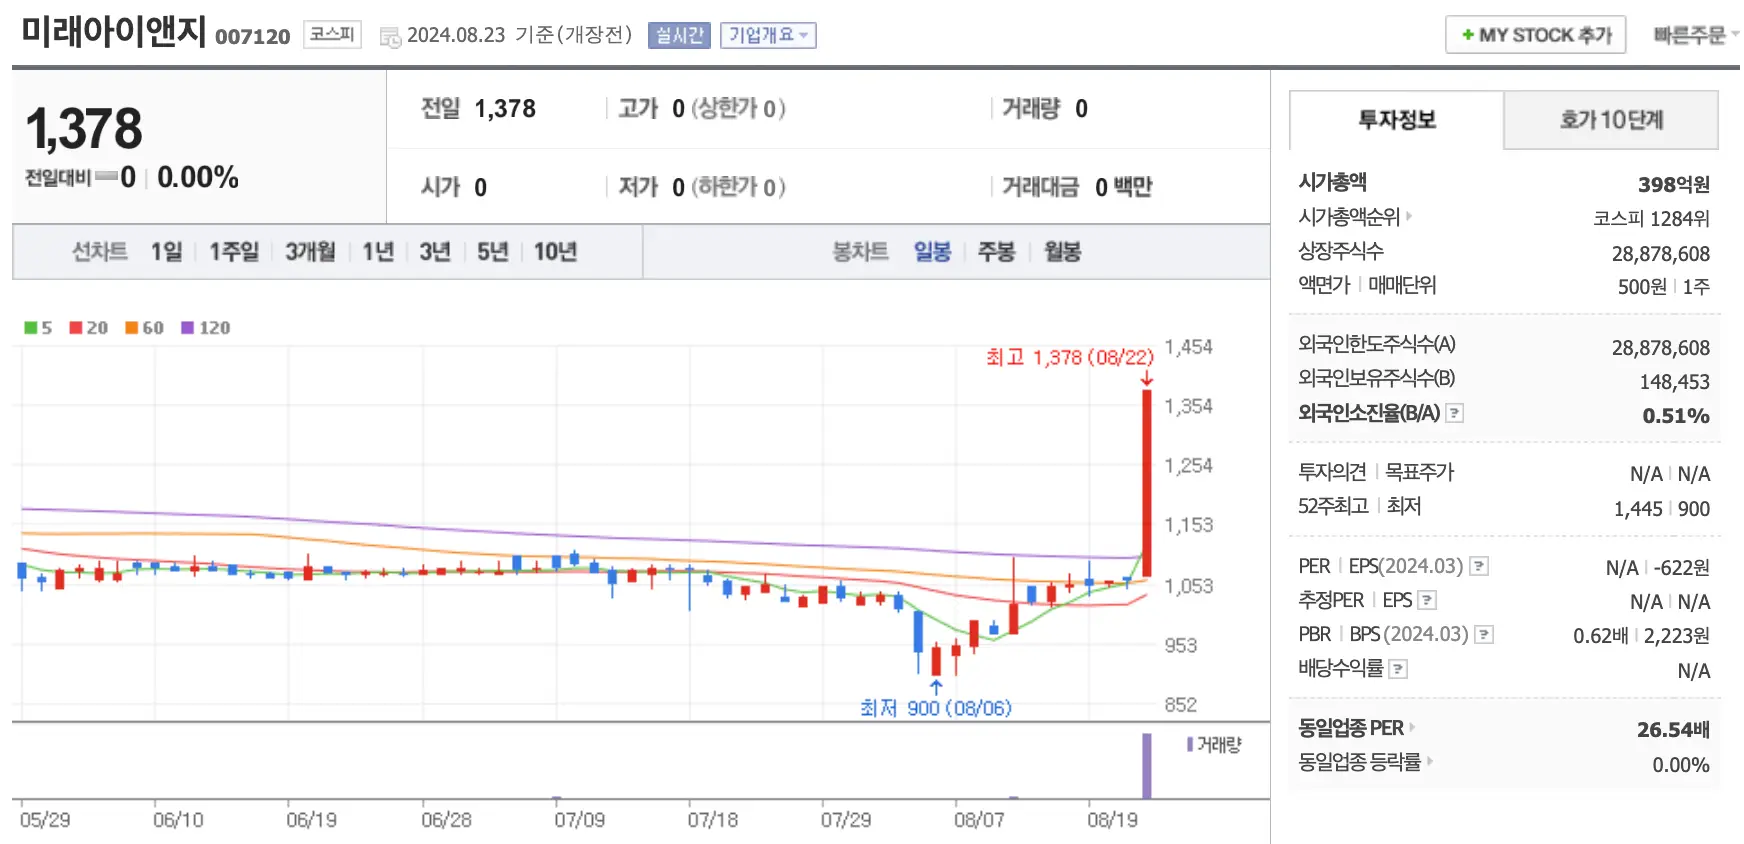Open help icon beside 추정PER EPS

[x=1427, y=600]
